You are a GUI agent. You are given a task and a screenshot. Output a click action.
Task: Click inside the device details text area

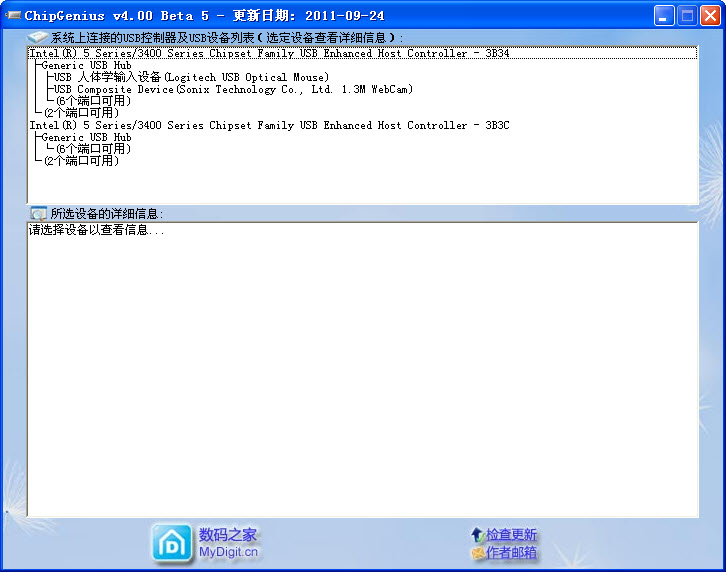pos(362,370)
